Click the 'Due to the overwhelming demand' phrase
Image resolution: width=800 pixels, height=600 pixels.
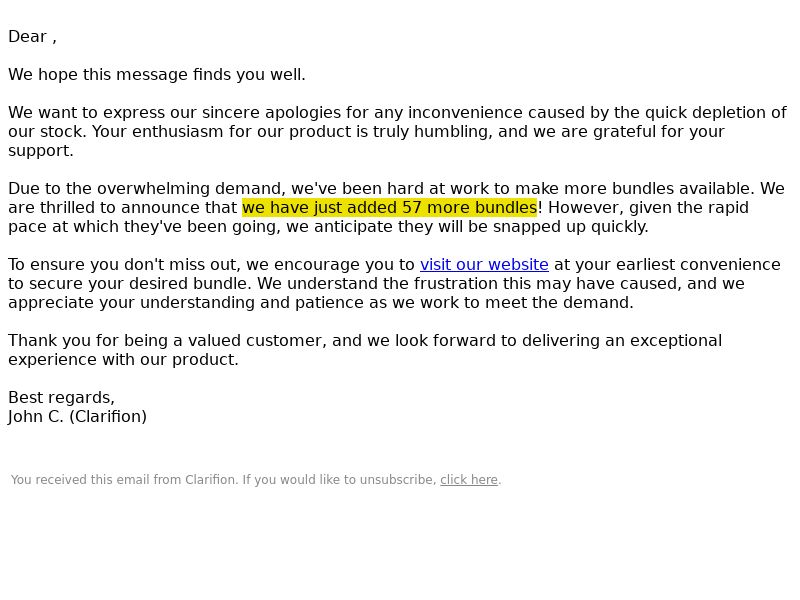147,189
